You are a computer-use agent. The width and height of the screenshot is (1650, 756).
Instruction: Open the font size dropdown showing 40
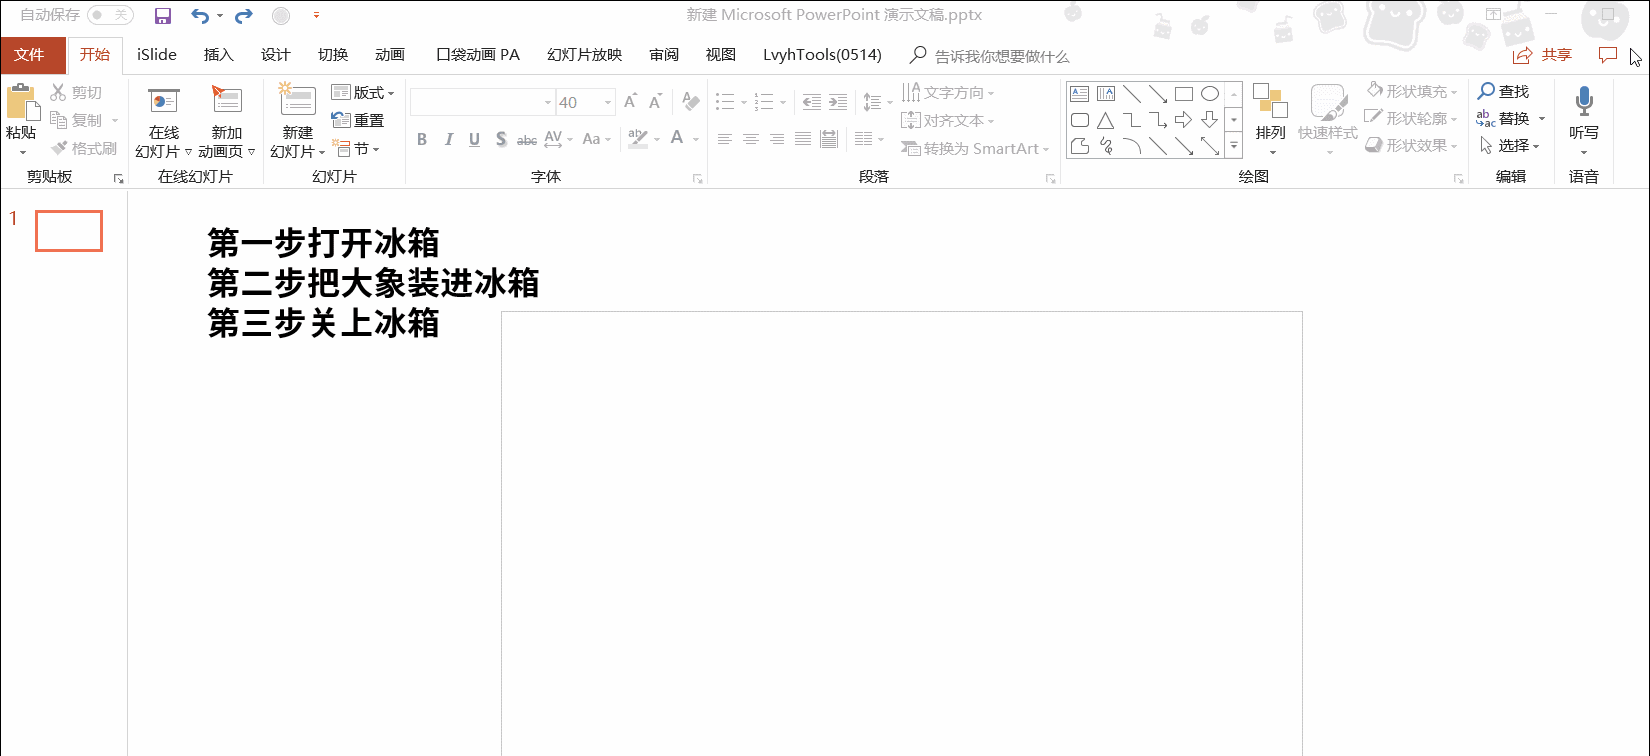(607, 102)
